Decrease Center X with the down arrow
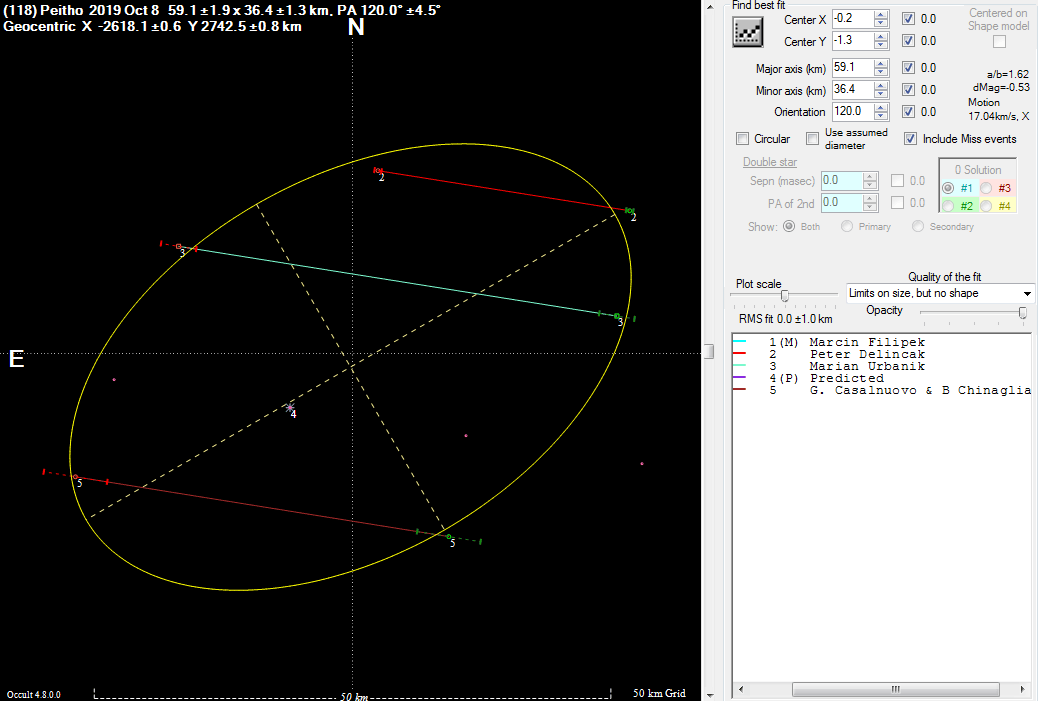Screen dimensions: 1038x701 [881, 23]
